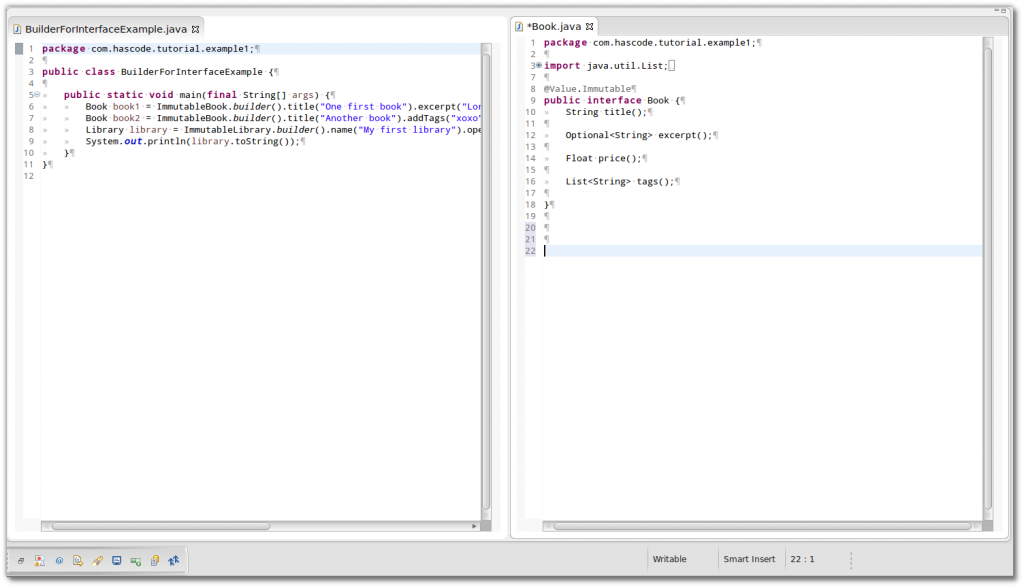This screenshot has width=1024, height=588.
Task: Expand the collapsed import box after java.util.List
Action: pos(671,66)
